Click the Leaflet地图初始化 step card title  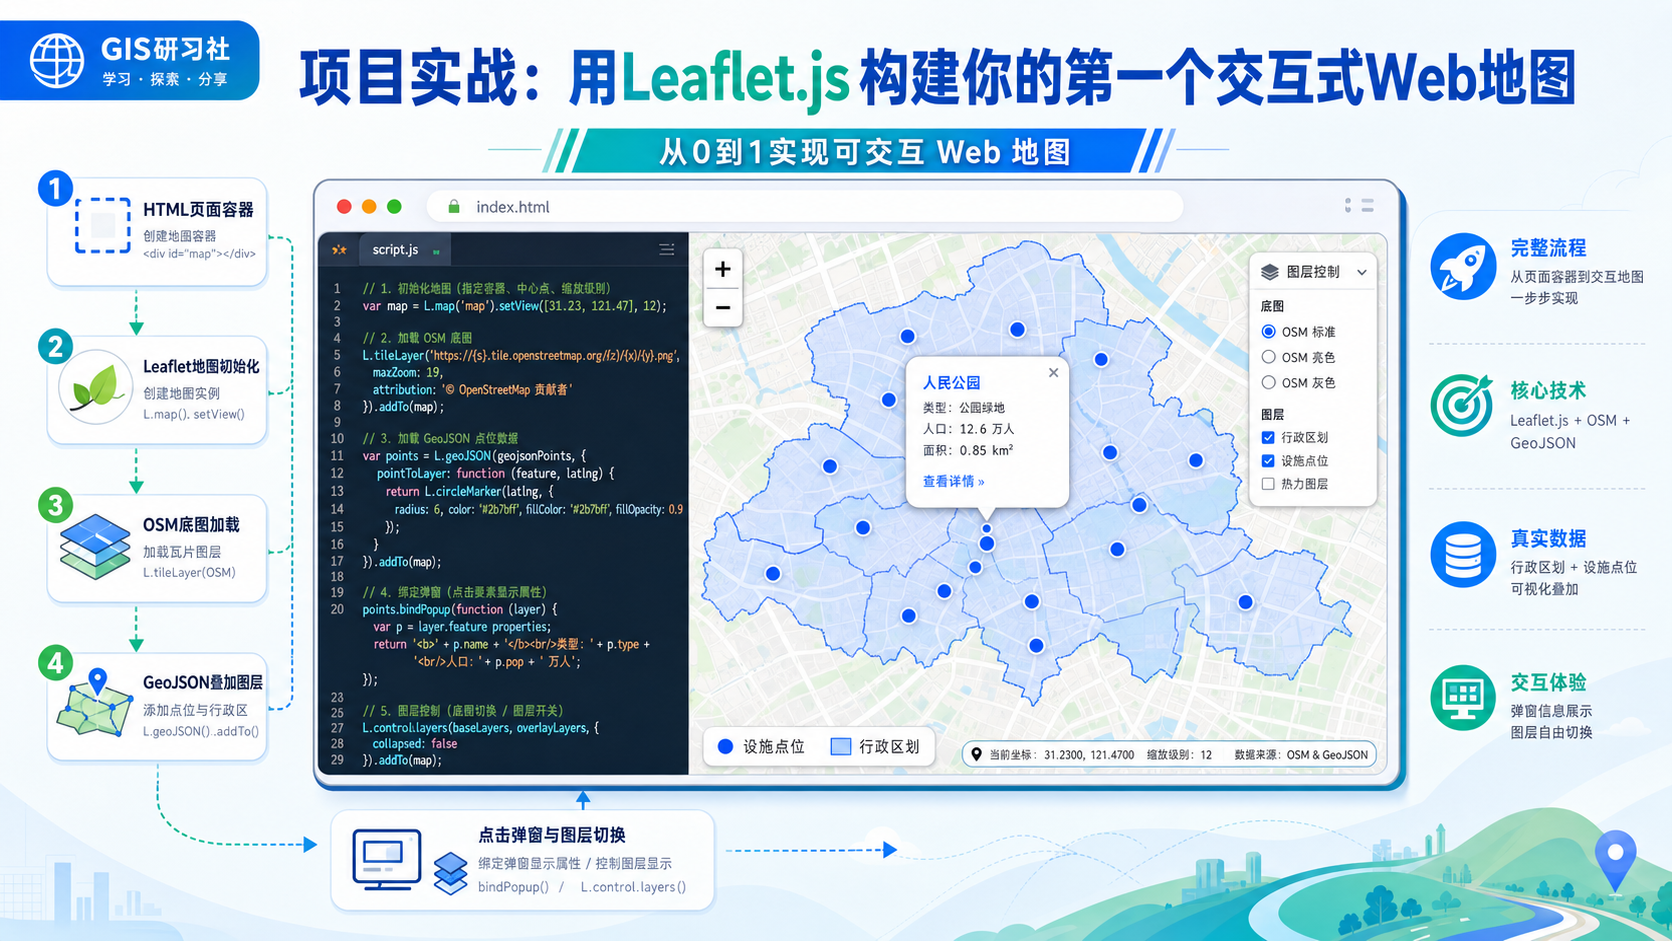click(x=201, y=367)
